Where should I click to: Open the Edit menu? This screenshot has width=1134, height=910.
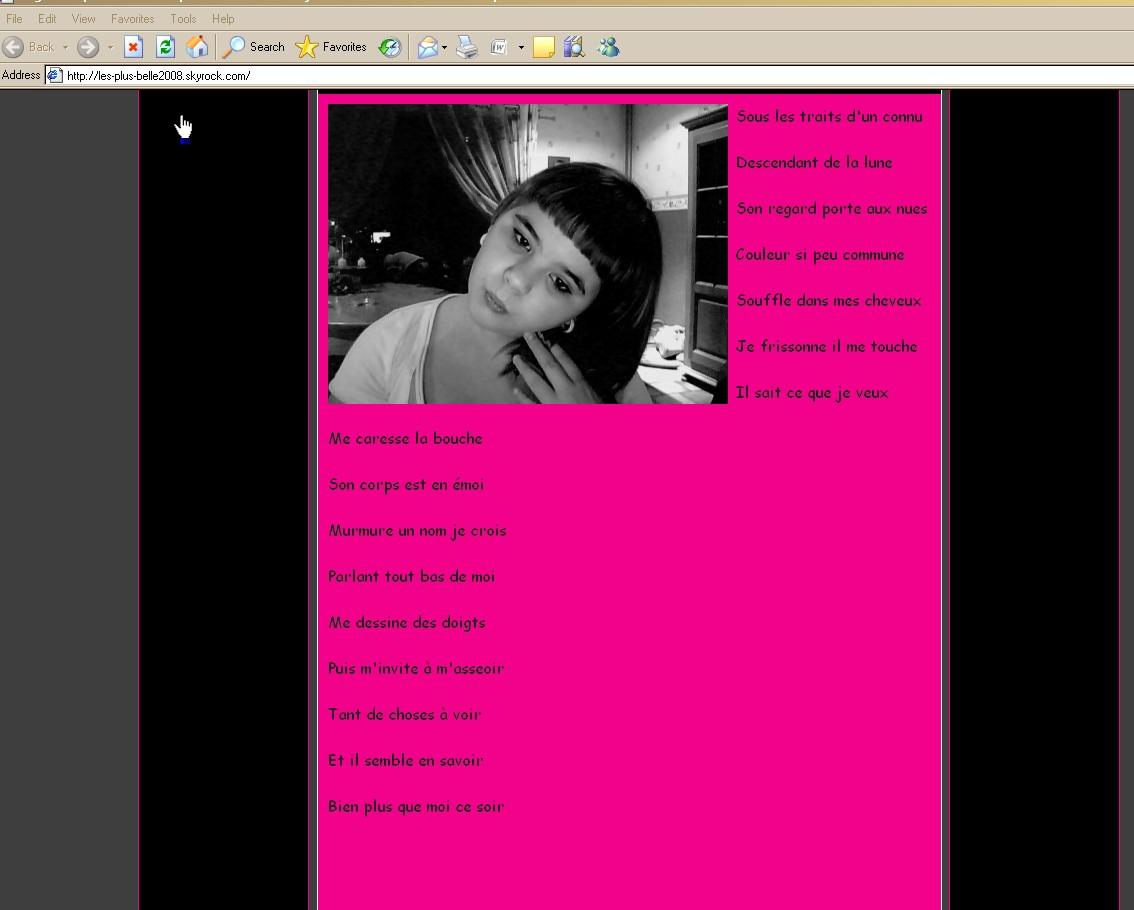tap(47, 19)
